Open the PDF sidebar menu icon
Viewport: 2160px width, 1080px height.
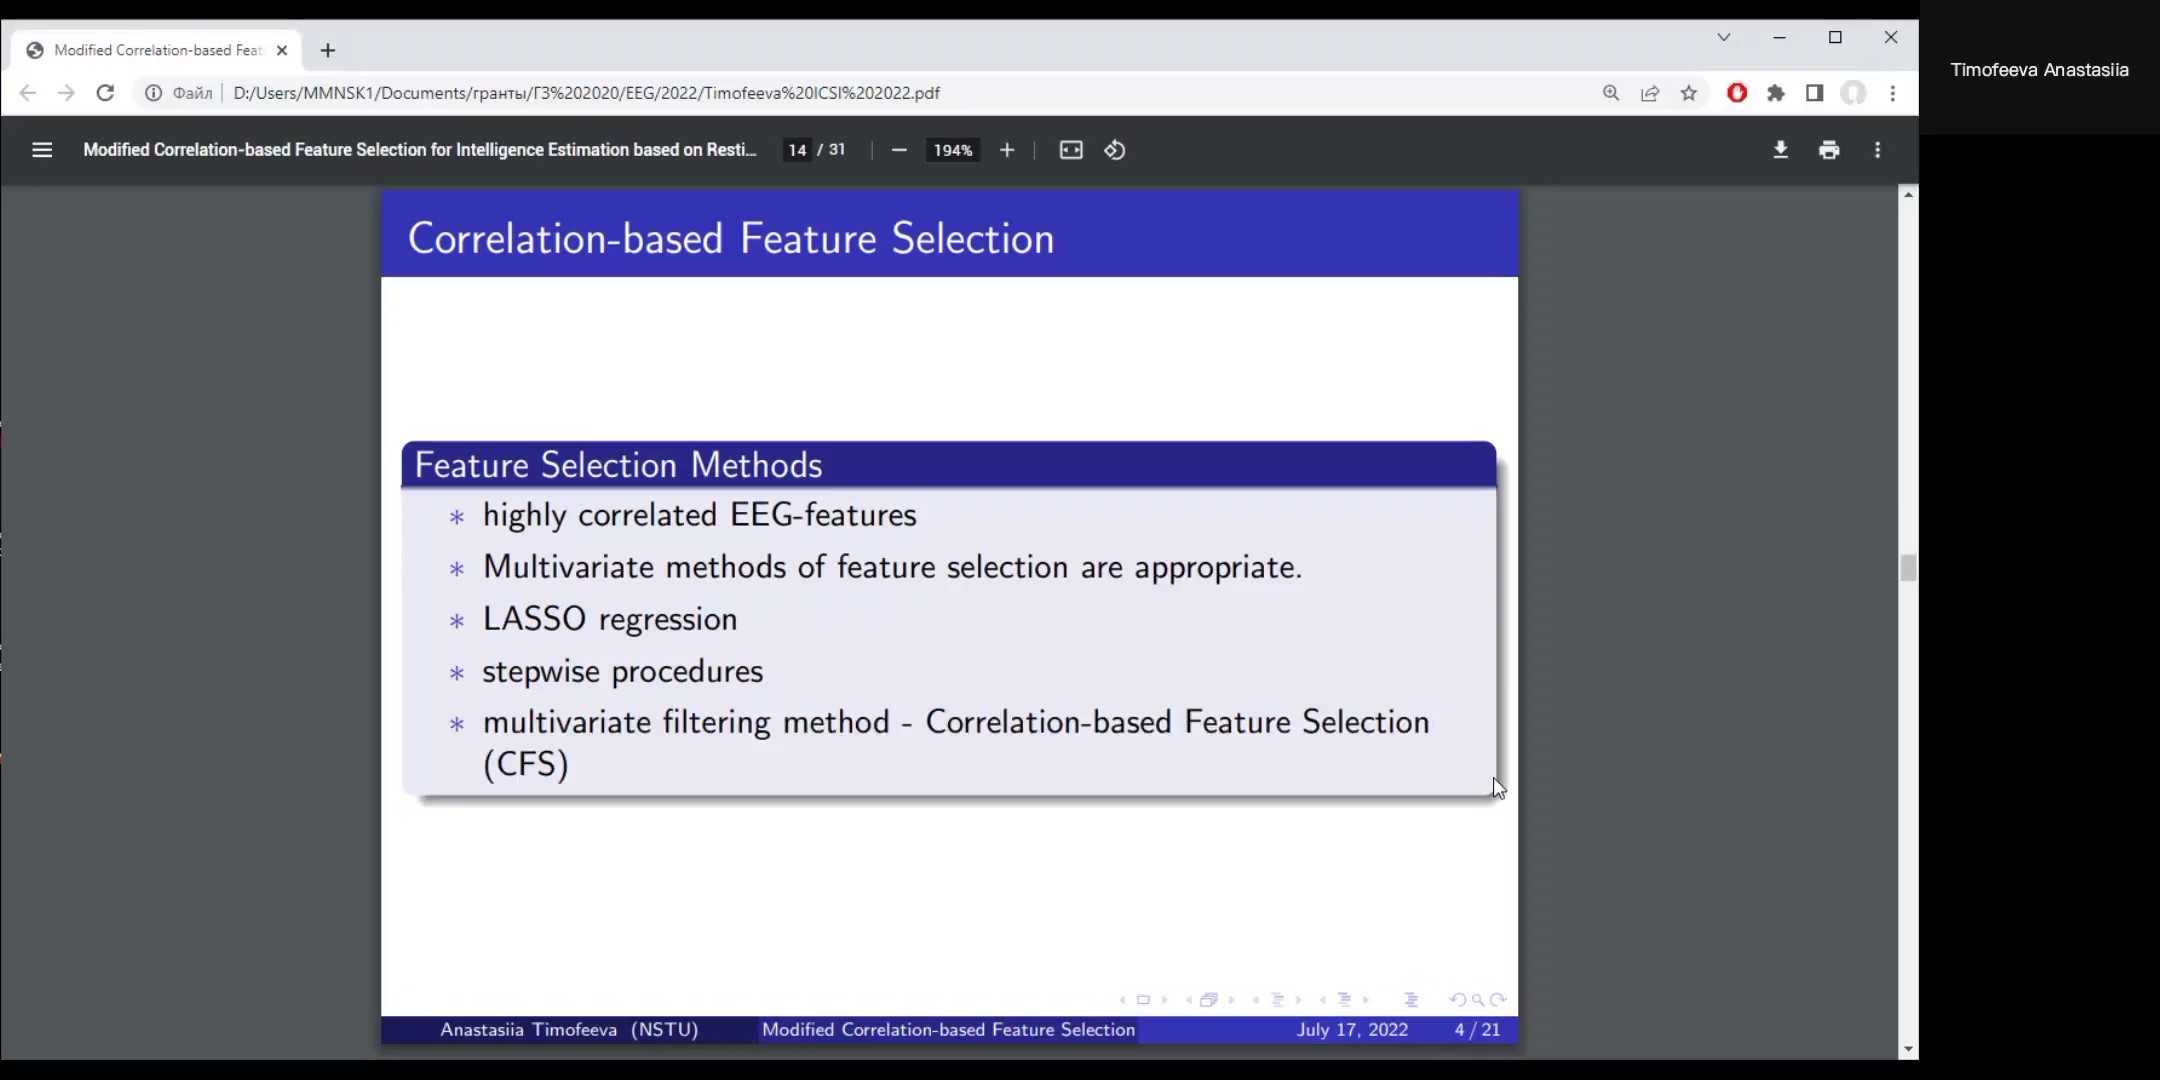coord(42,150)
